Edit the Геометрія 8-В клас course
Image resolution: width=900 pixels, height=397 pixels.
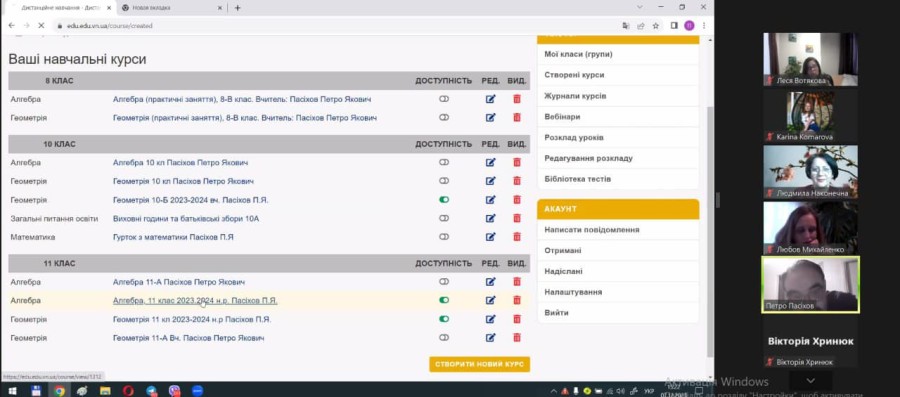[x=490, y=118]
